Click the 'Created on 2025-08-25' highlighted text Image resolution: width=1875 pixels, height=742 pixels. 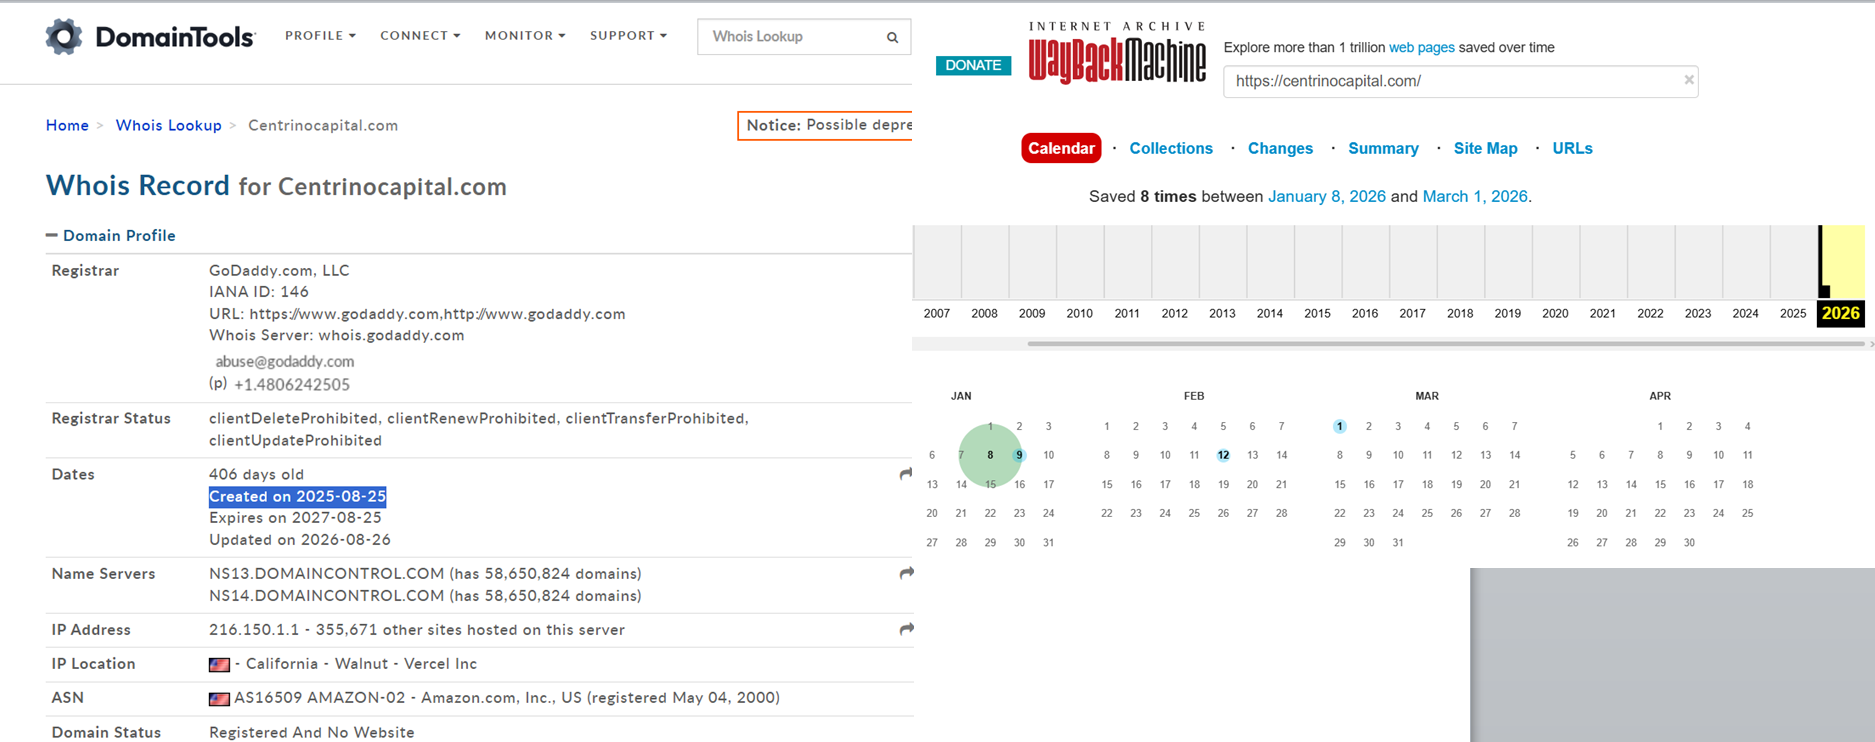[297, 496]
